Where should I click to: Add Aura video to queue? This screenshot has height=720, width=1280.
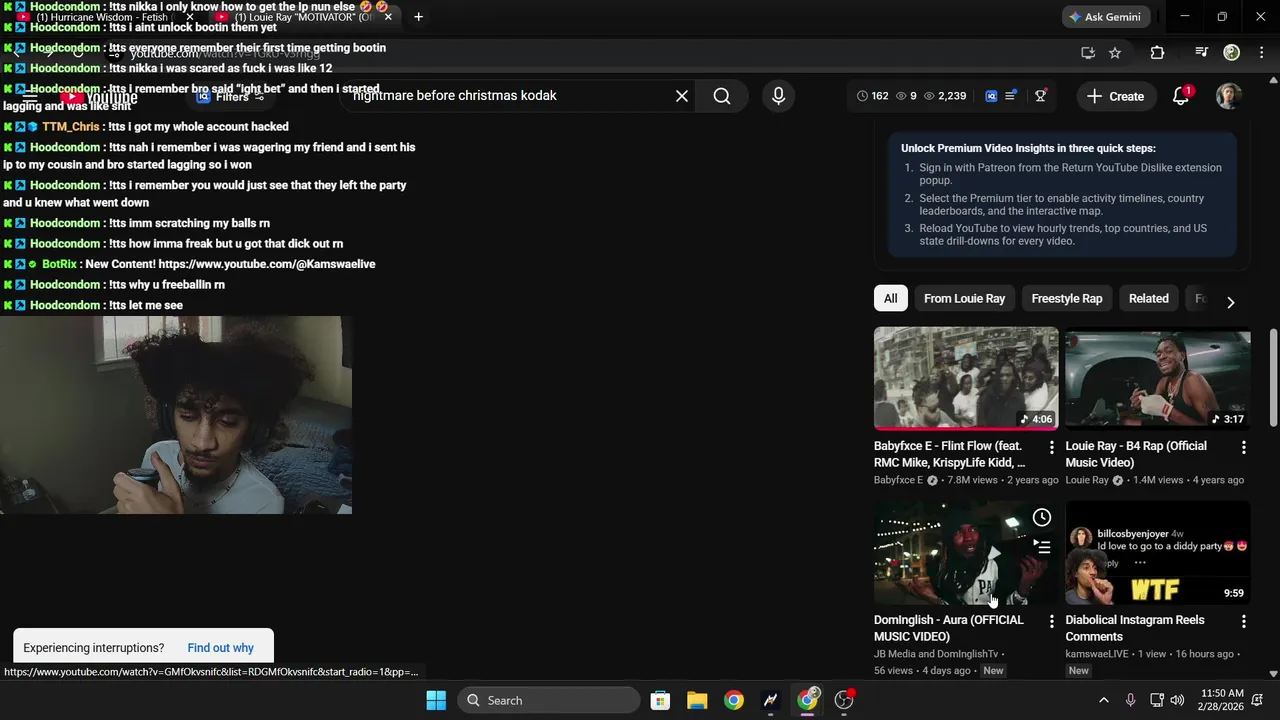point(1042,547)
